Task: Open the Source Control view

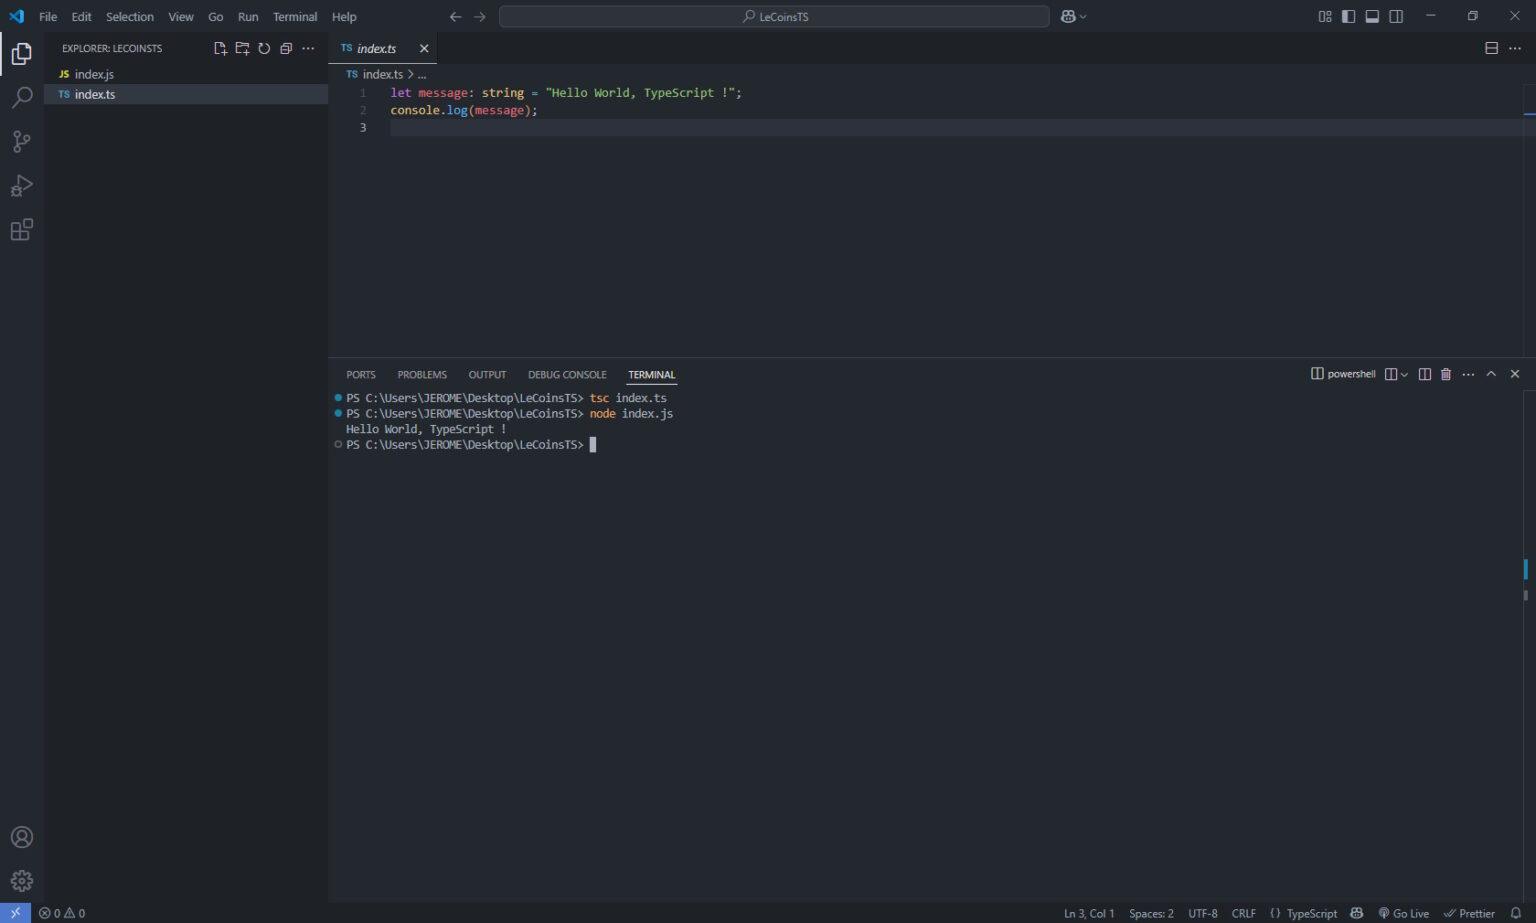Action: tap(21, 141)
